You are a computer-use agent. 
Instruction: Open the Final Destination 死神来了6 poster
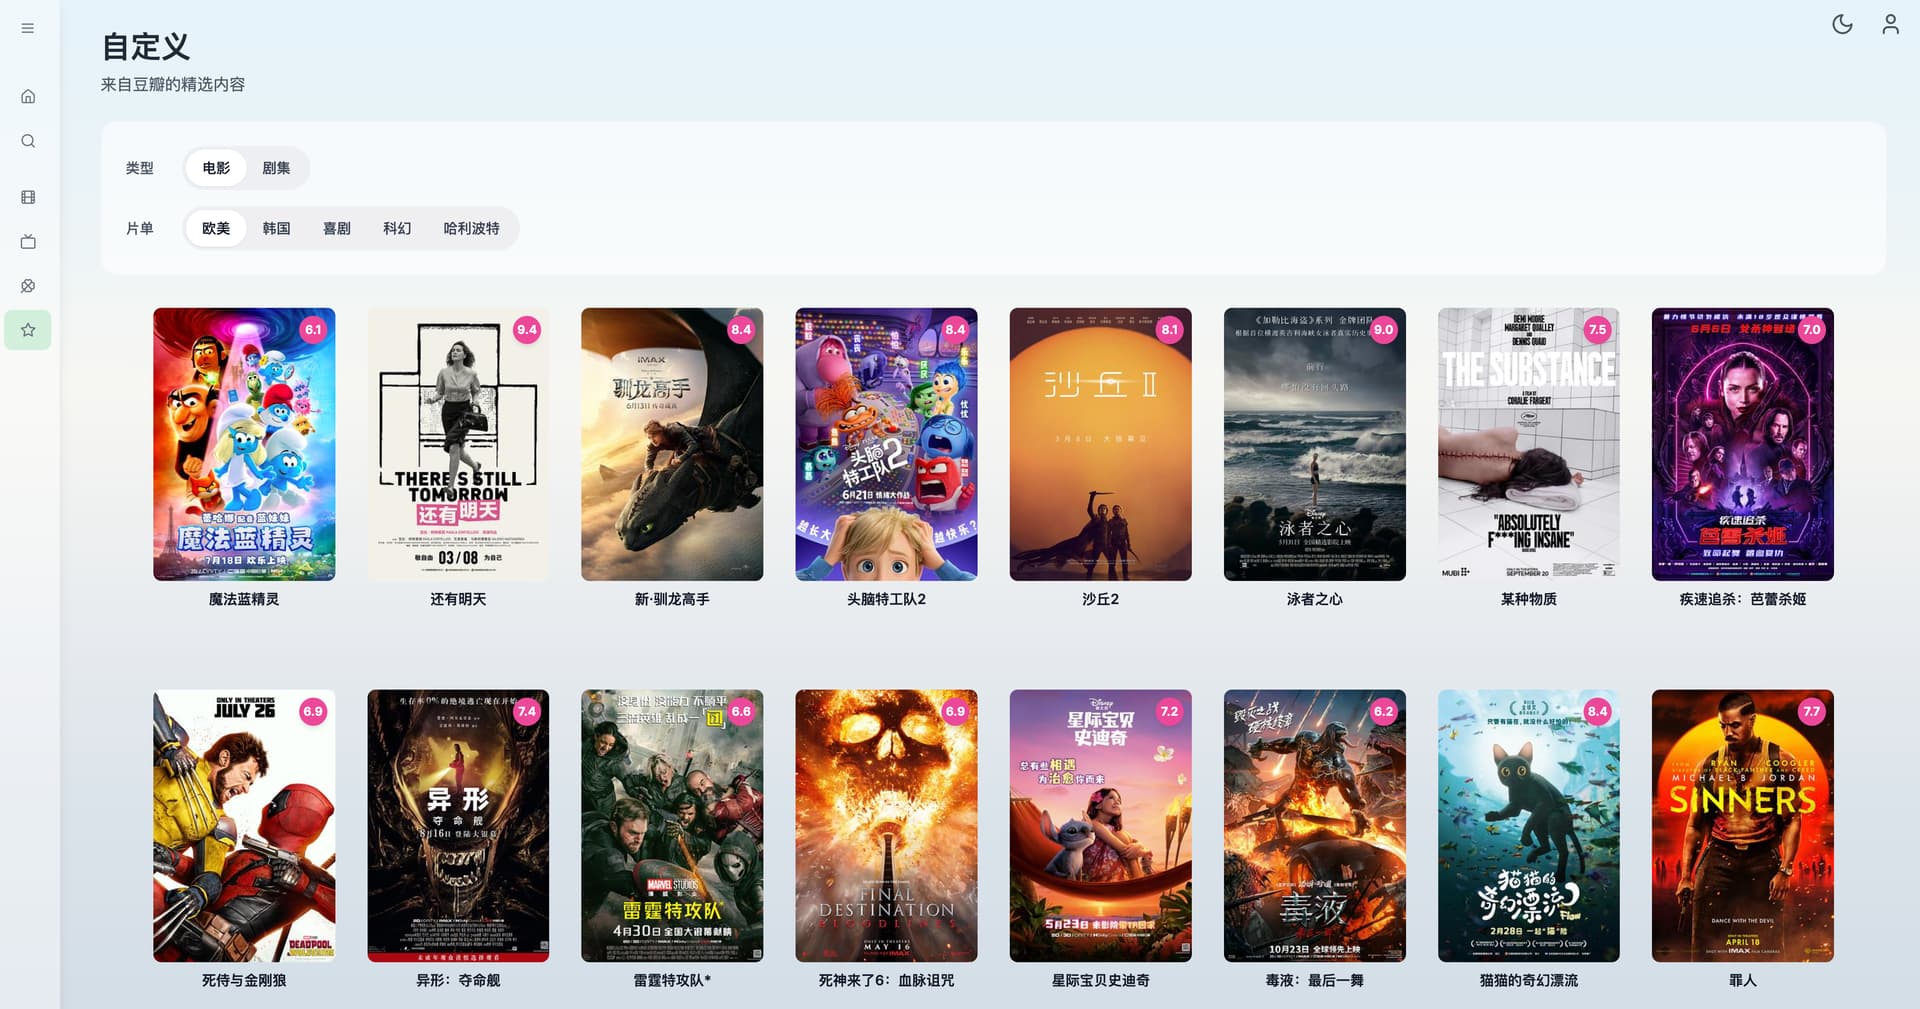tap(886, 826)
